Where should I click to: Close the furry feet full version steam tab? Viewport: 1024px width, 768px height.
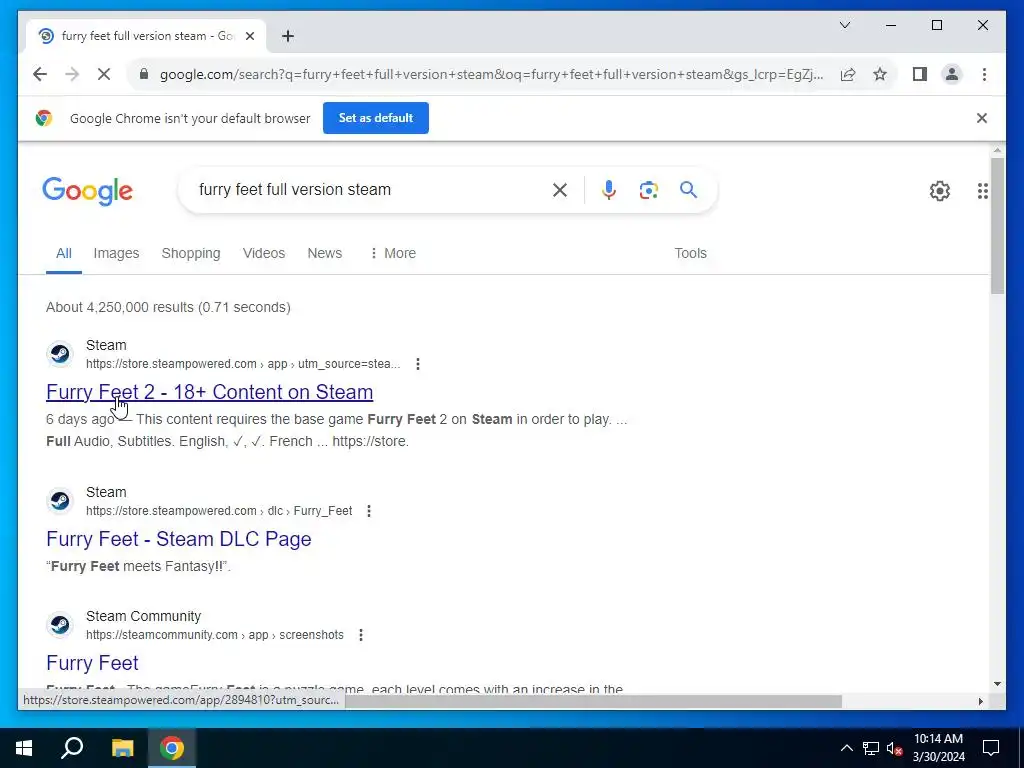[249, 36]
